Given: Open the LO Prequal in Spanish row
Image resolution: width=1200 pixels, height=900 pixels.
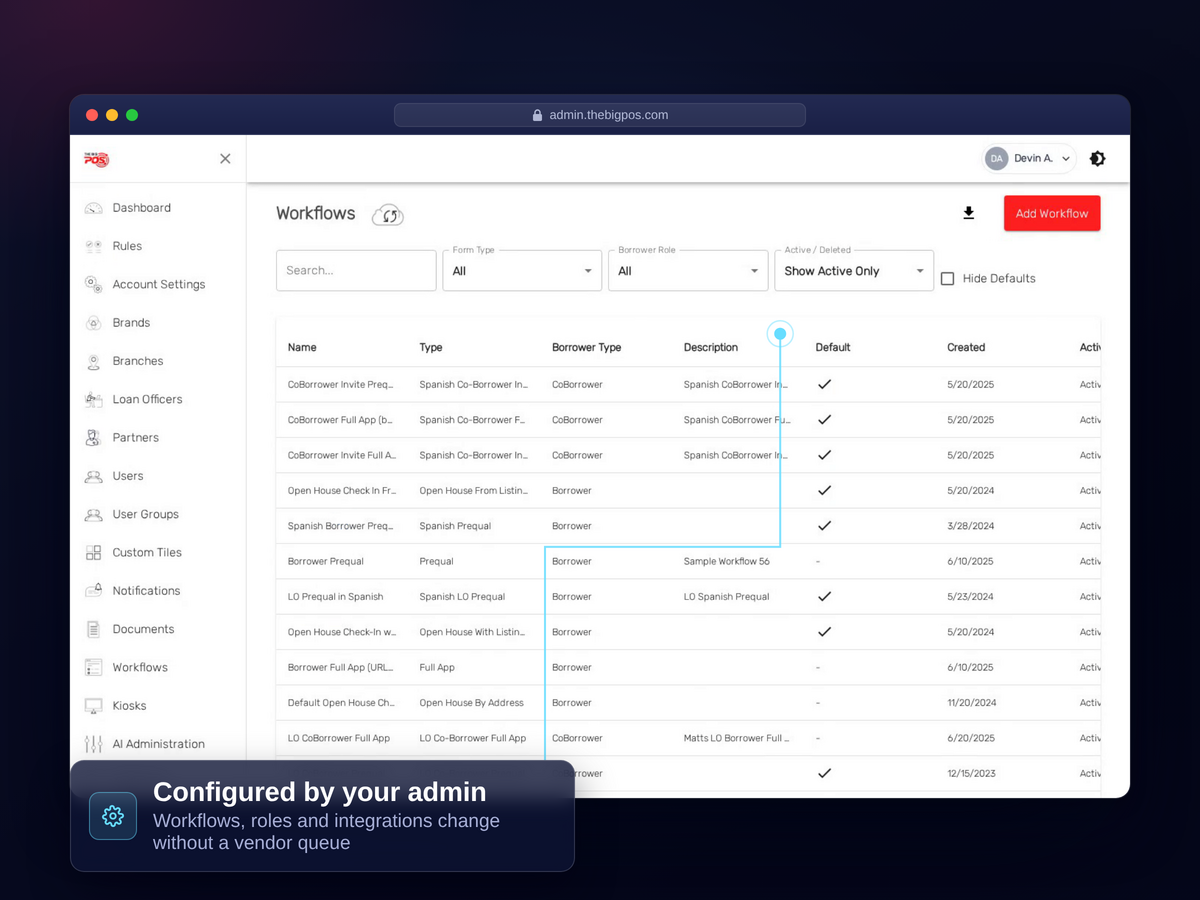Looking at the screenshot, I should 688,597.
